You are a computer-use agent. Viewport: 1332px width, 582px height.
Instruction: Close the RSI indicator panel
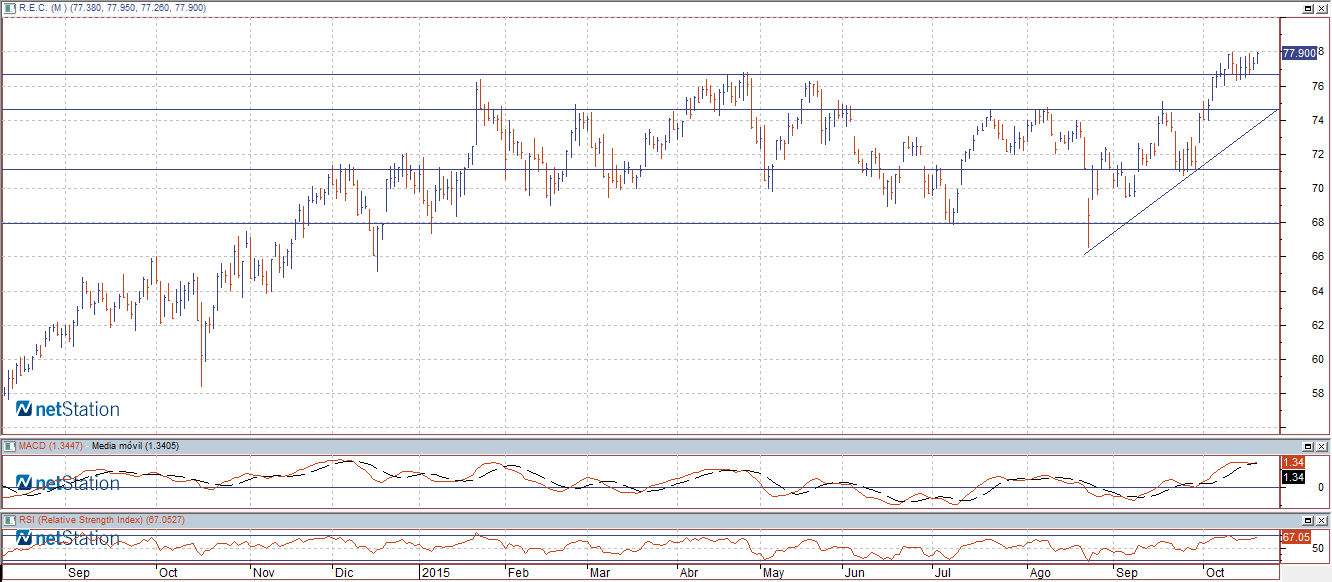(1322, 521)
